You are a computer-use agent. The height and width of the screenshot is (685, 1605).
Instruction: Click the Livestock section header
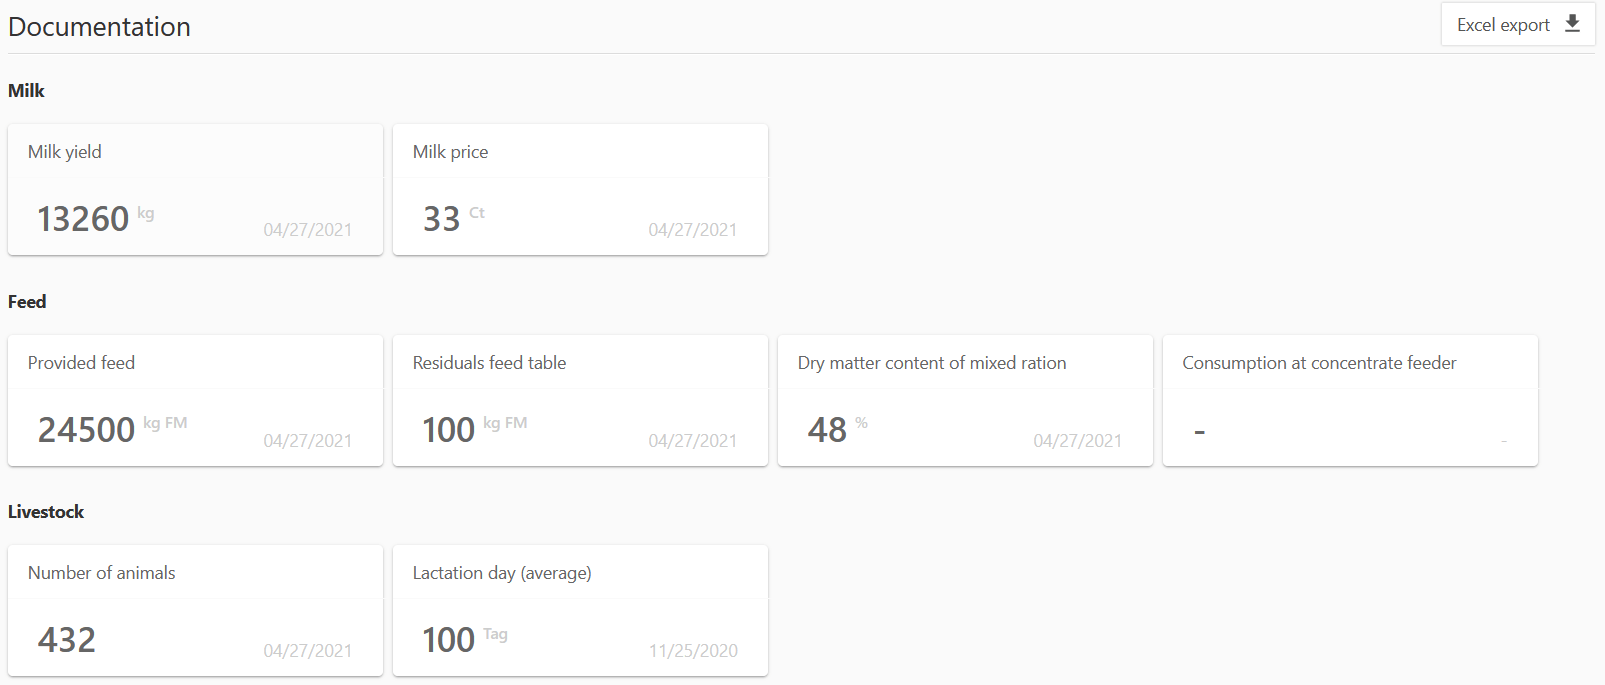(x=46, y=511)
